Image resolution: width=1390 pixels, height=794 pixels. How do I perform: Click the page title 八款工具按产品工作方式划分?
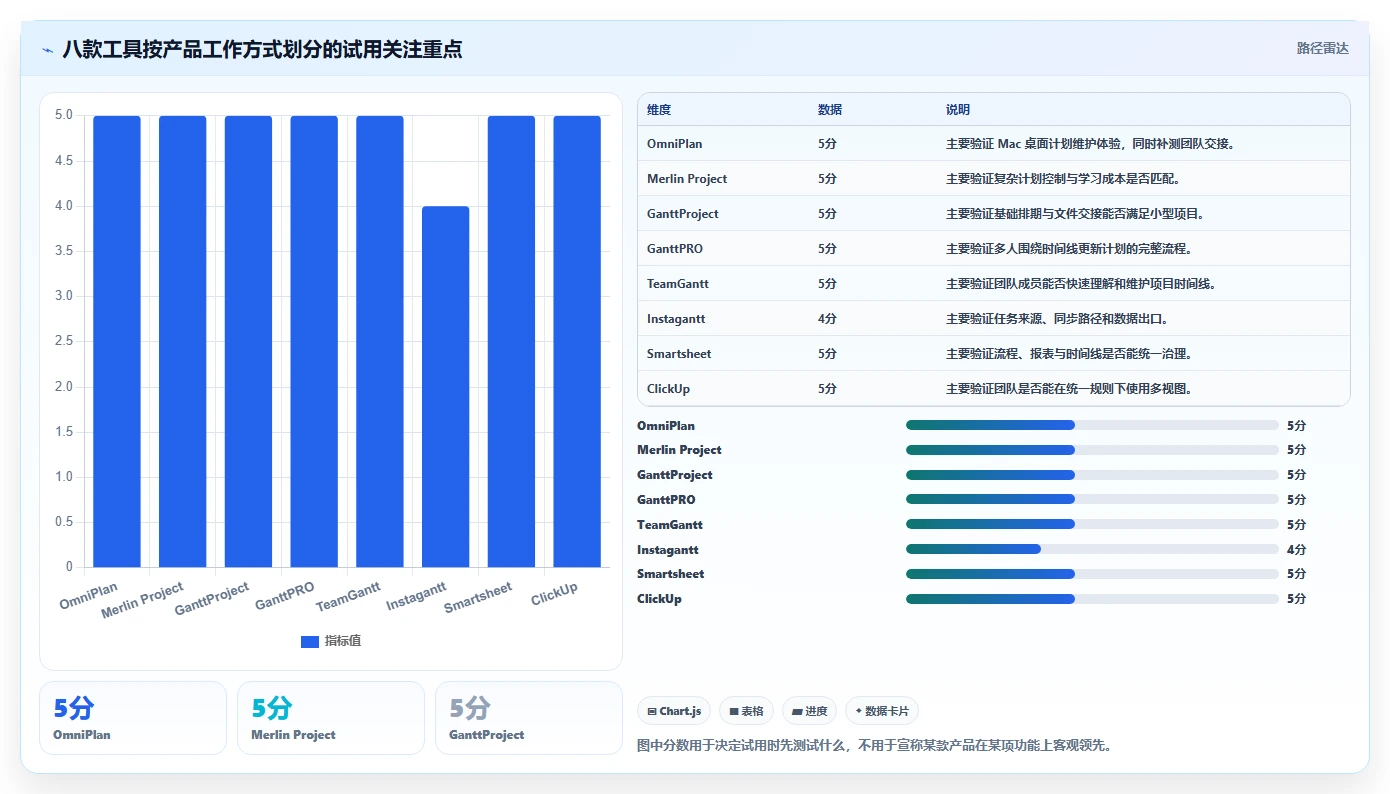click(262, 49)
